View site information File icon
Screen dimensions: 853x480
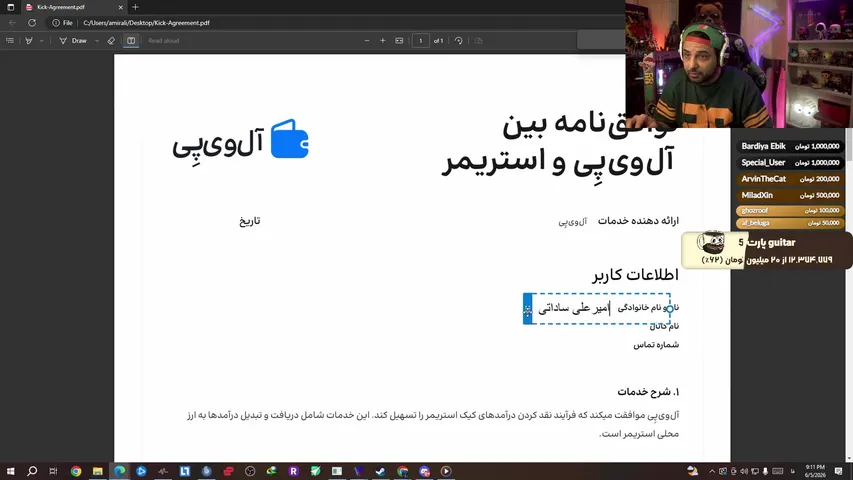[x=62, y=23]
